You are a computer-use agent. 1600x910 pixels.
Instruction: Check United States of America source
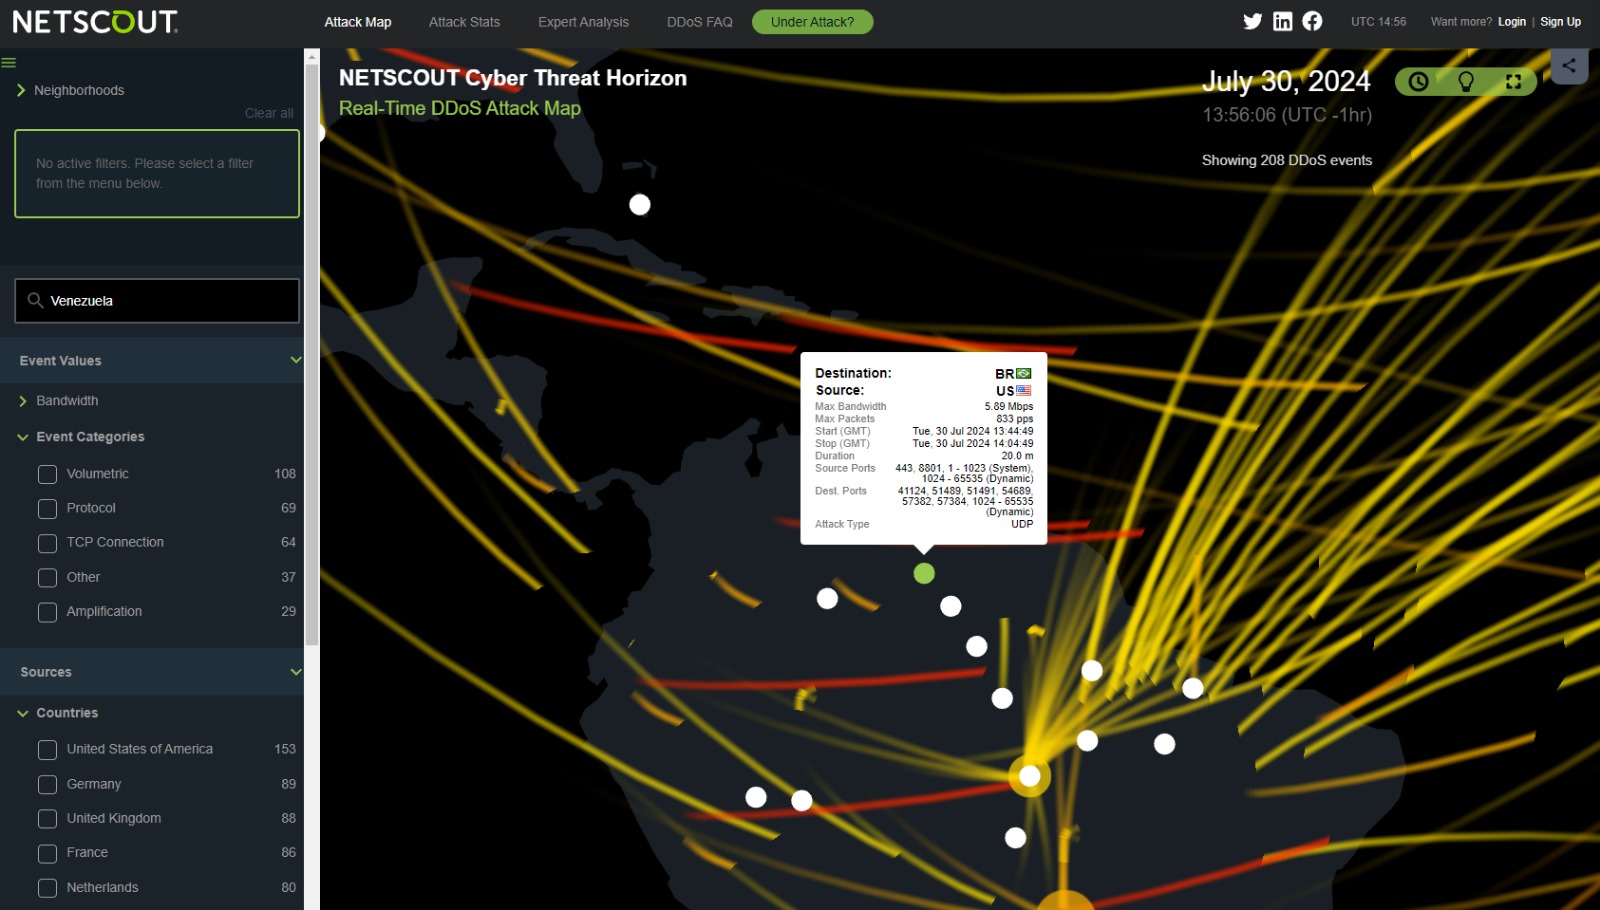[x=47, y=750]
